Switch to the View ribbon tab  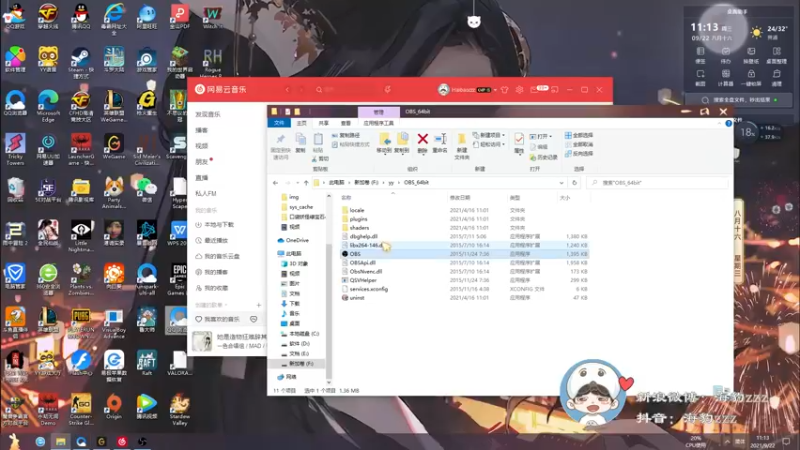(x=346, y=123)
